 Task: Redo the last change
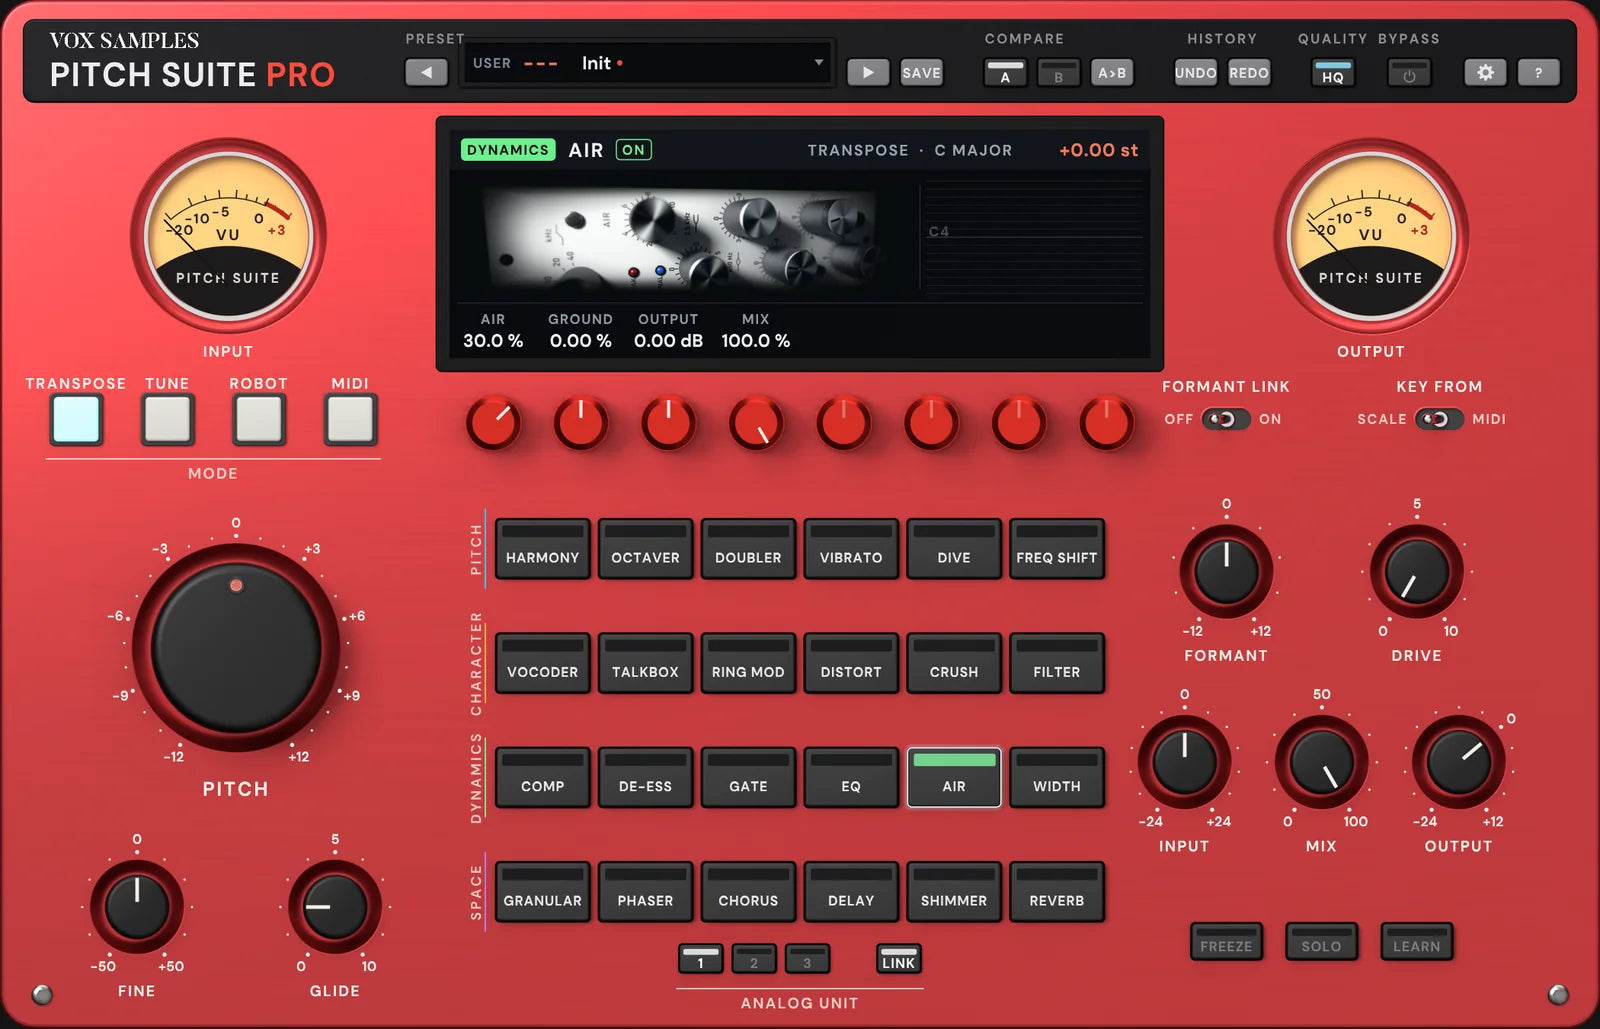(1249, 73)
